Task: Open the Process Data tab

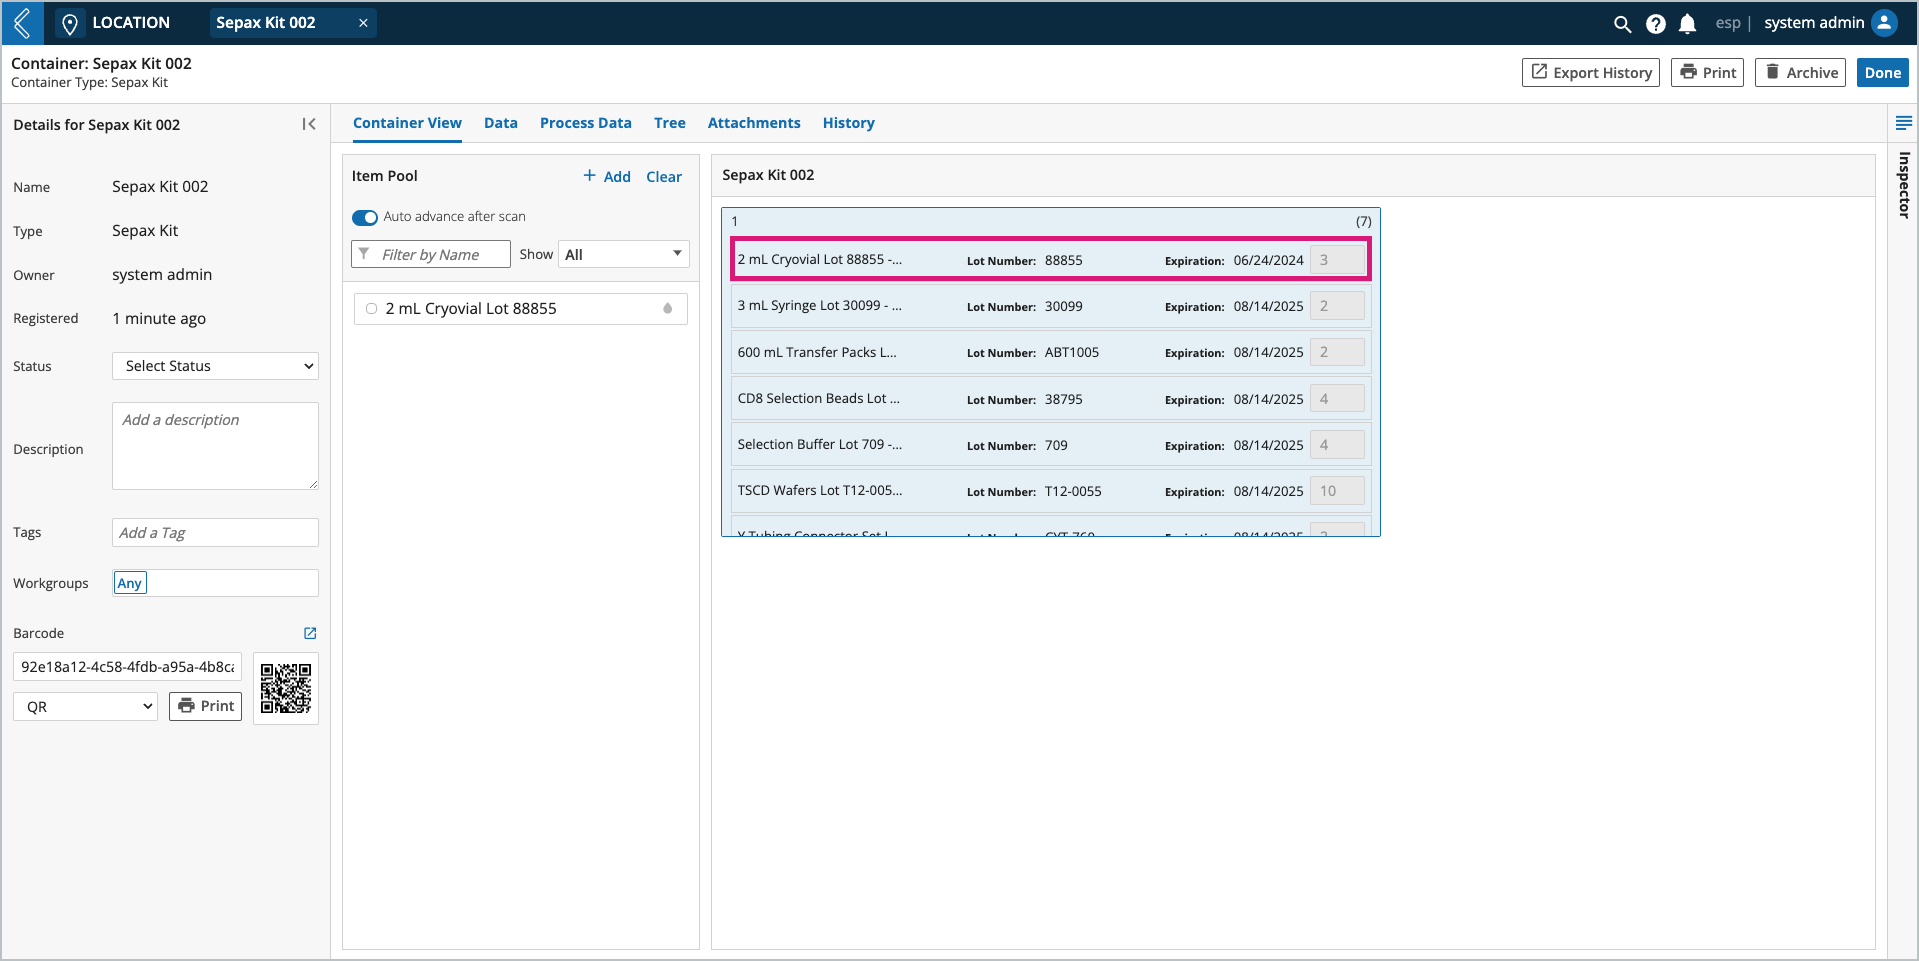Action: click(x=586, y=123)
